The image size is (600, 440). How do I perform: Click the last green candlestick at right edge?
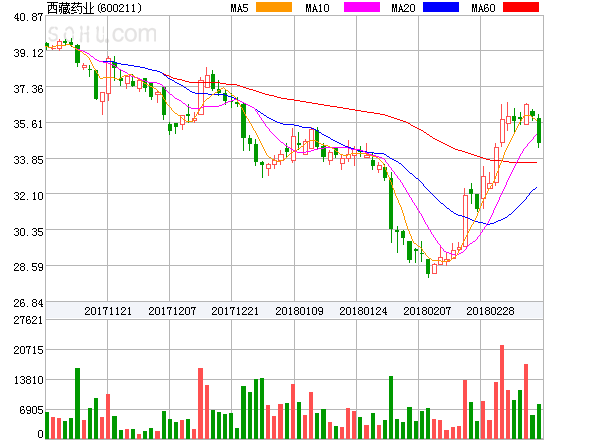click(539, 131)
